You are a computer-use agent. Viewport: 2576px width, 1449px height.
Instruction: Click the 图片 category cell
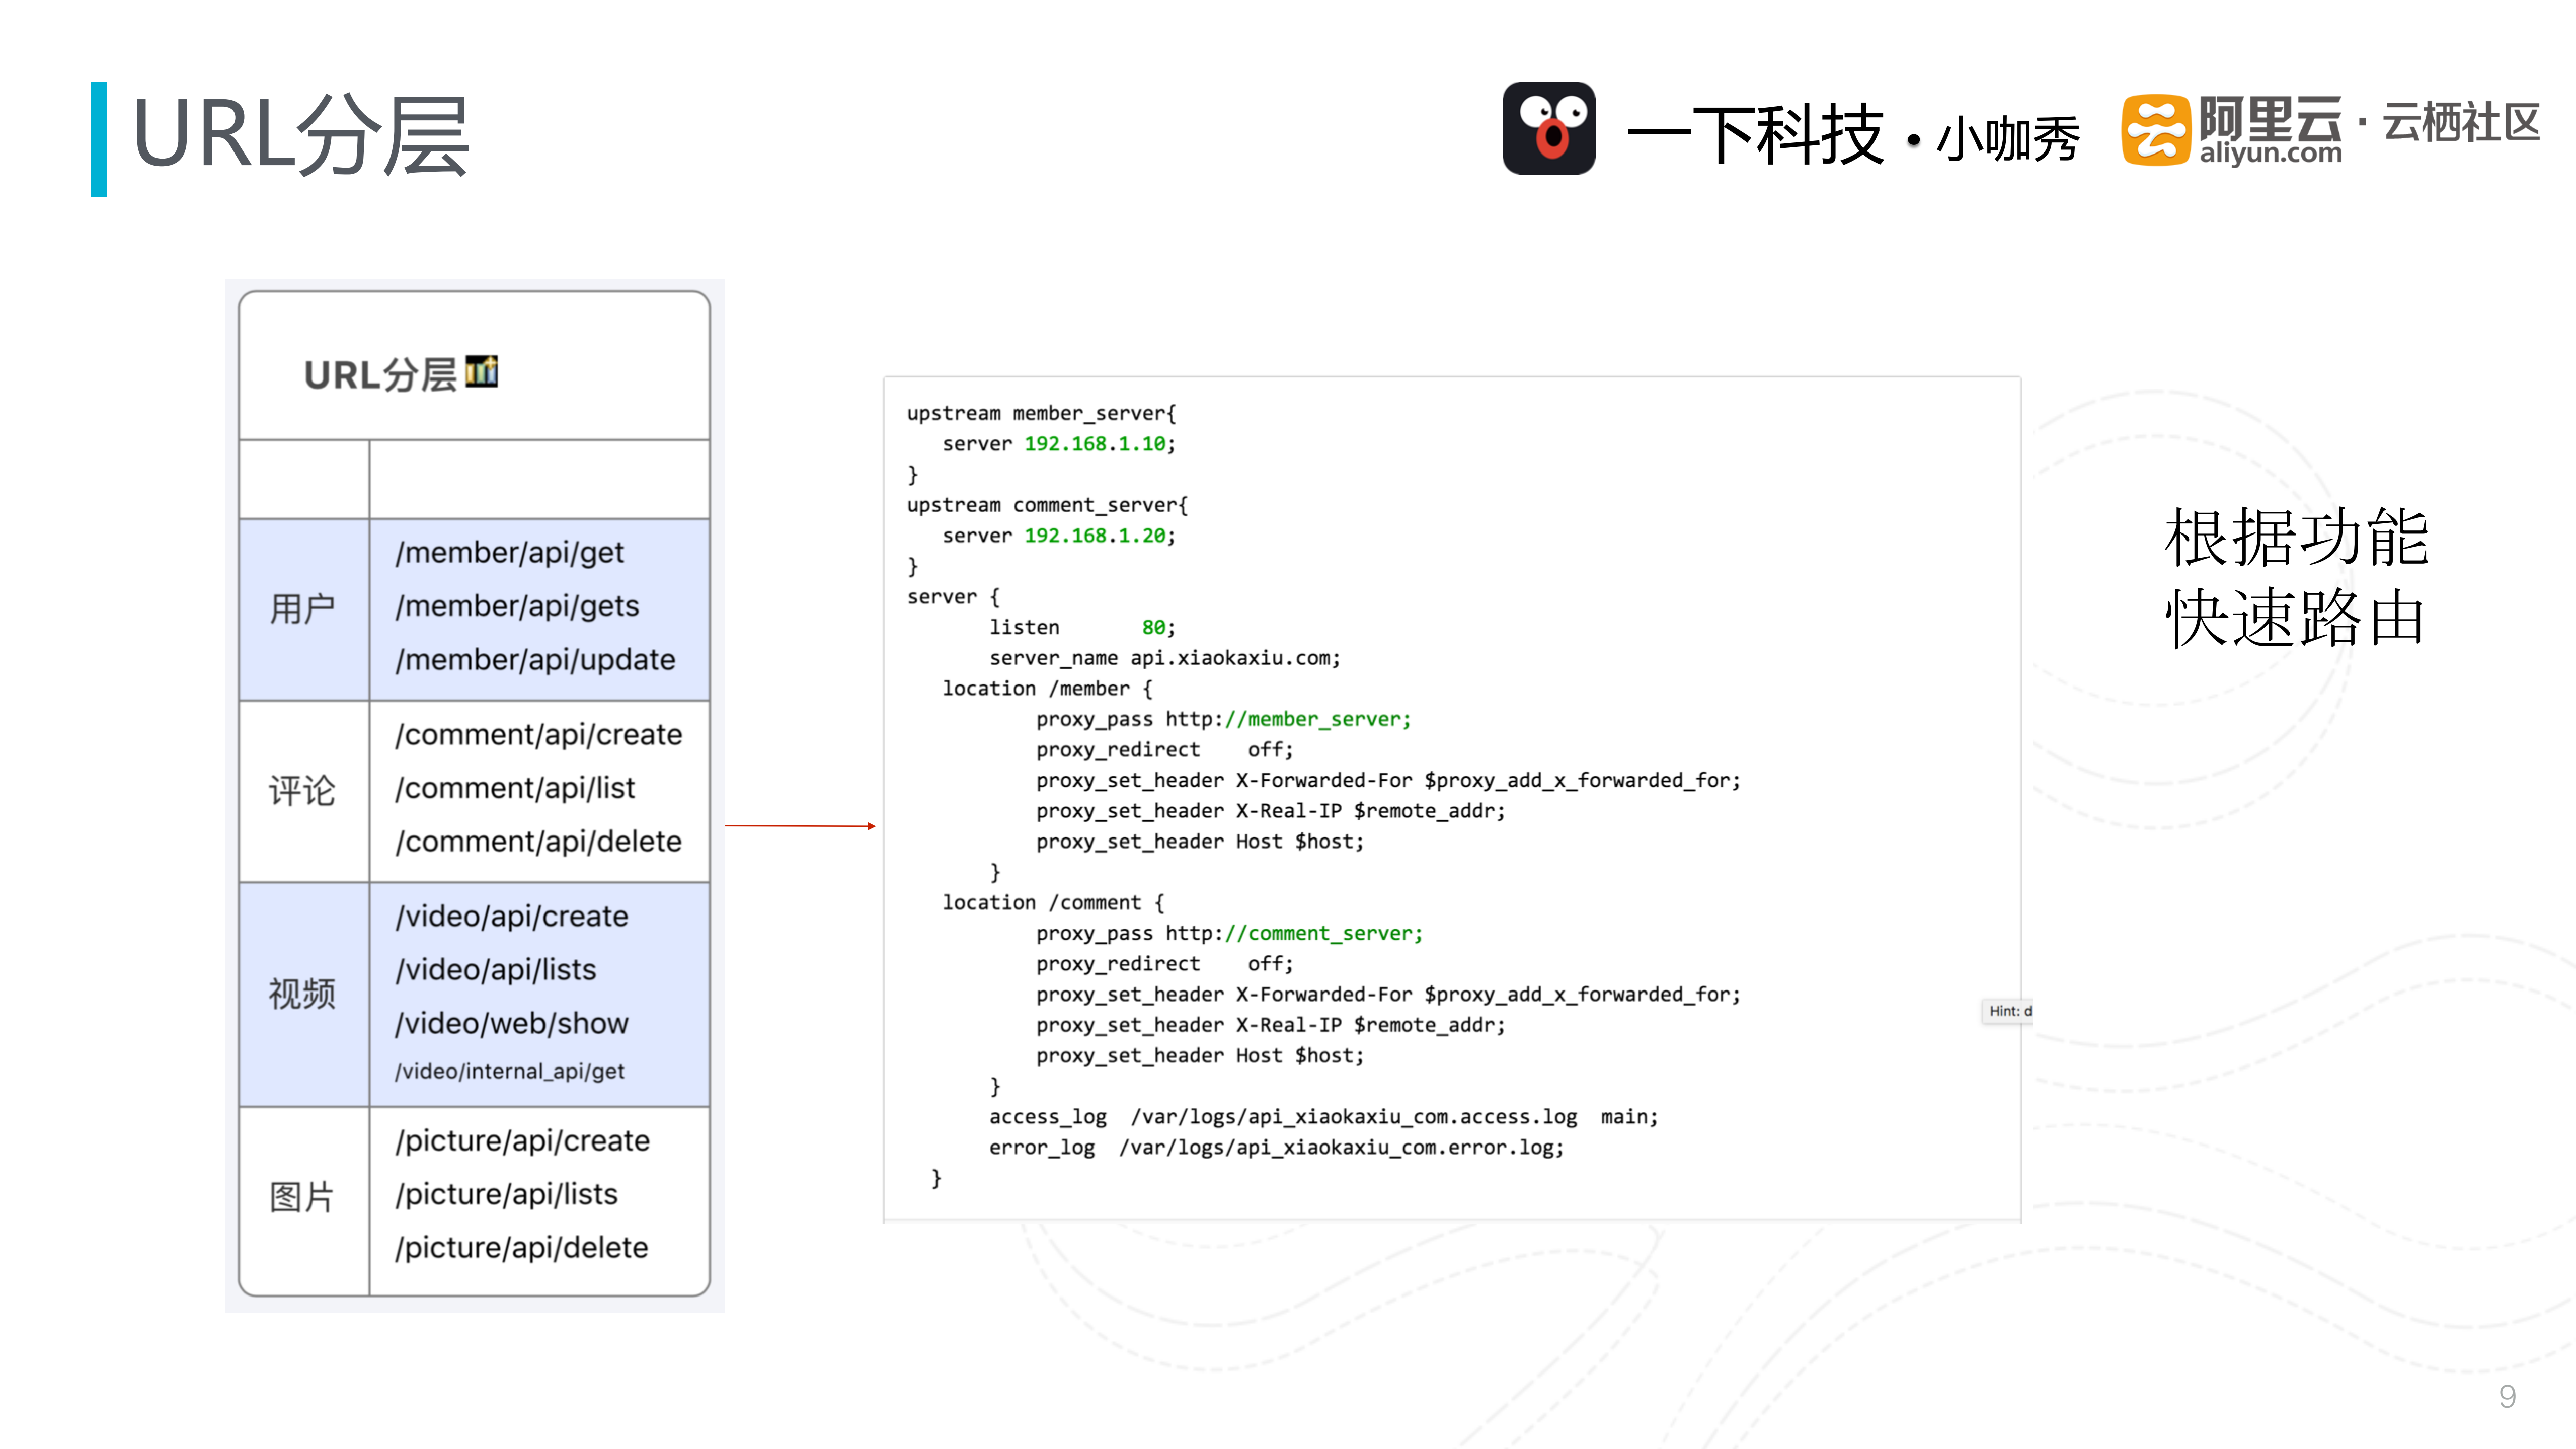pyautogui.click(x=303, y=1194)
